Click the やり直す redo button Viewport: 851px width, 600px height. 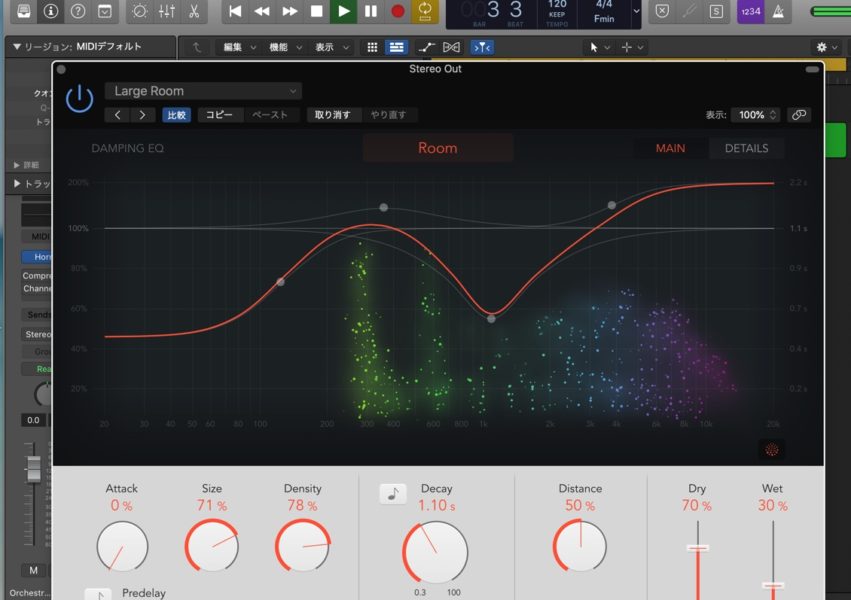pos(388,115)
